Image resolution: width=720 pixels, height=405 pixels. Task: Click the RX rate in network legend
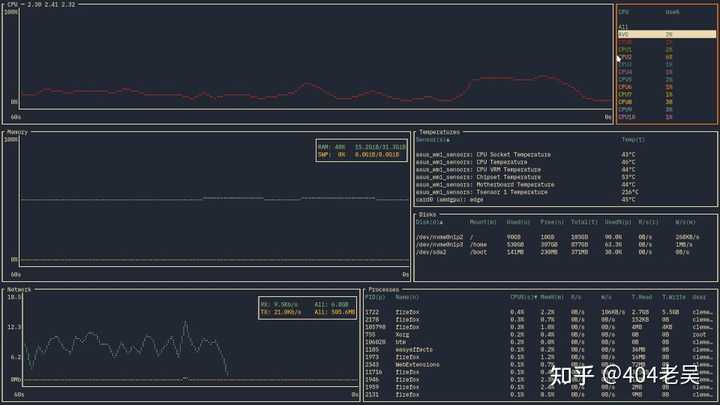pos(279,304)
